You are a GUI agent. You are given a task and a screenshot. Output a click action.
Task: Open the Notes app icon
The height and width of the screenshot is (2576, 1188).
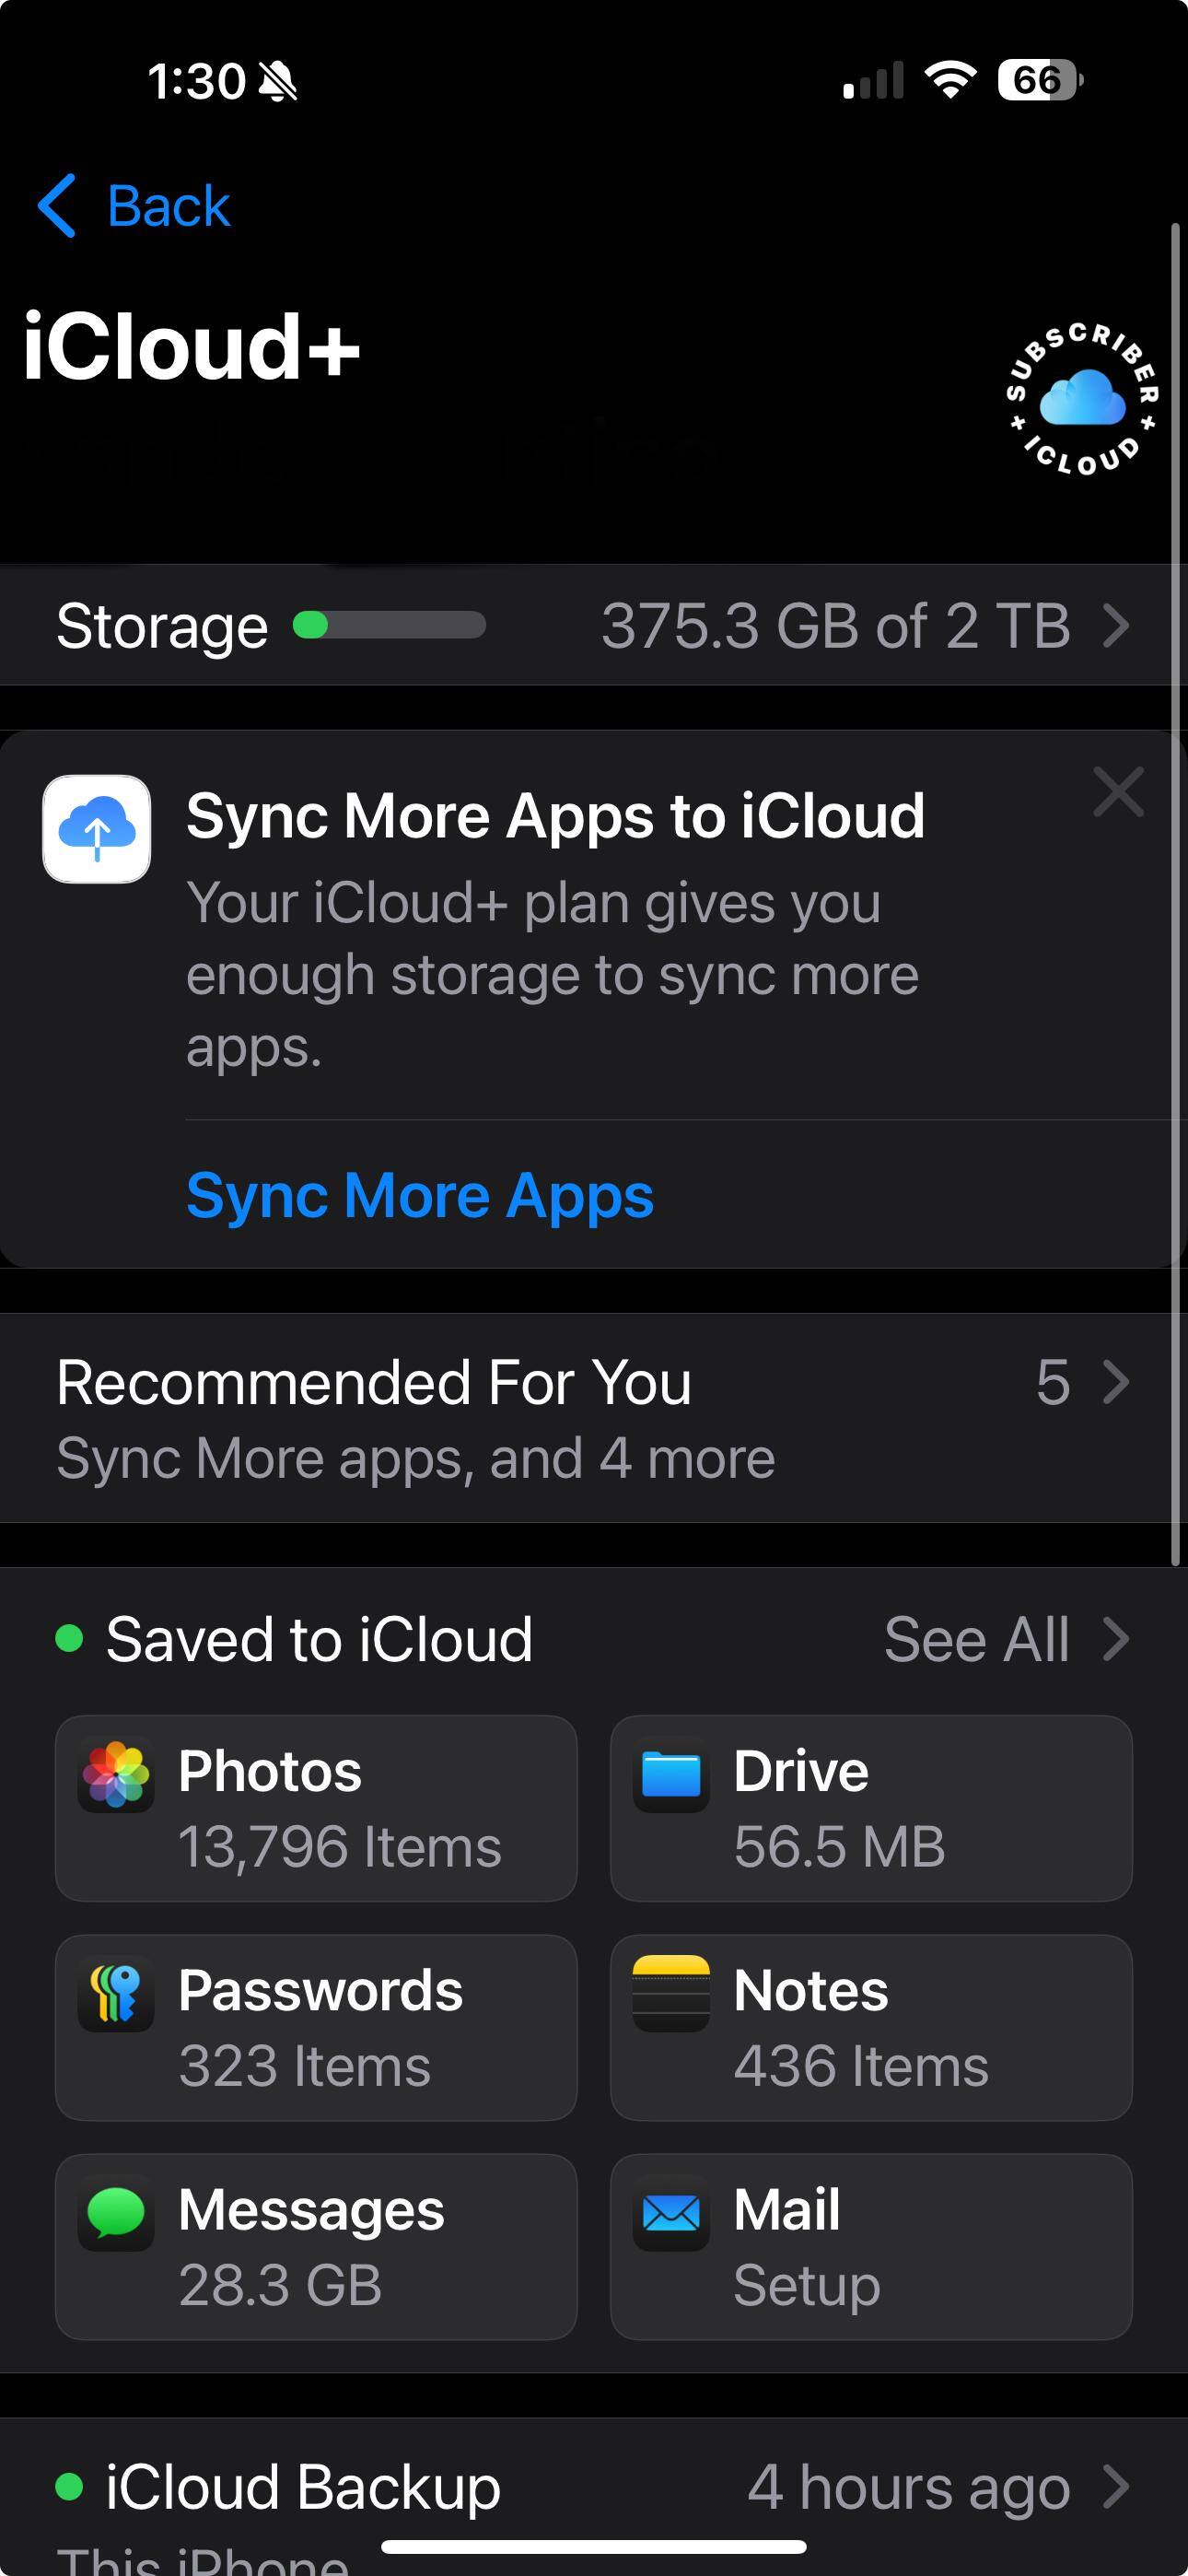tap(671, 1993)
